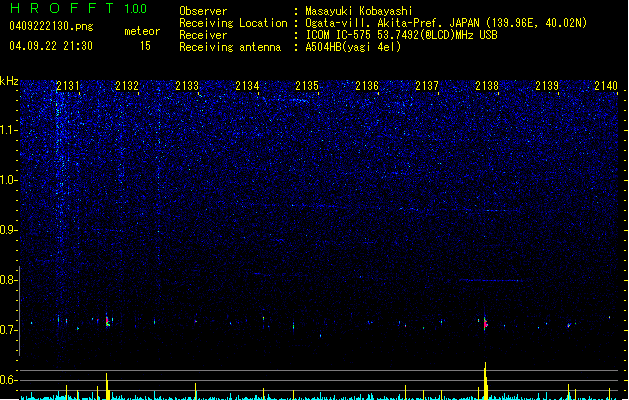Screen dimensions: 629x400
Task: Click the 0.8 kHz frequency label
Action: pyautogui.click(x=8, y=280)
